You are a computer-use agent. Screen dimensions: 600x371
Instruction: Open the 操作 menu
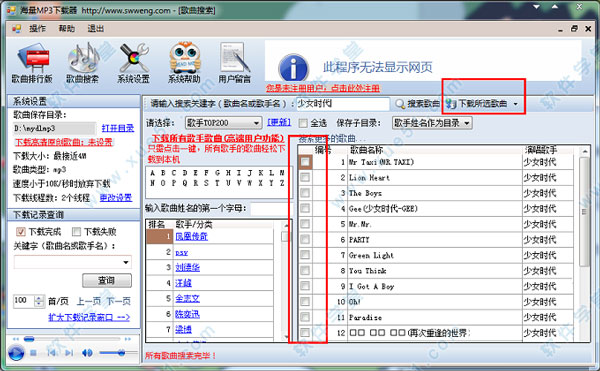click(x=38, y=29)
